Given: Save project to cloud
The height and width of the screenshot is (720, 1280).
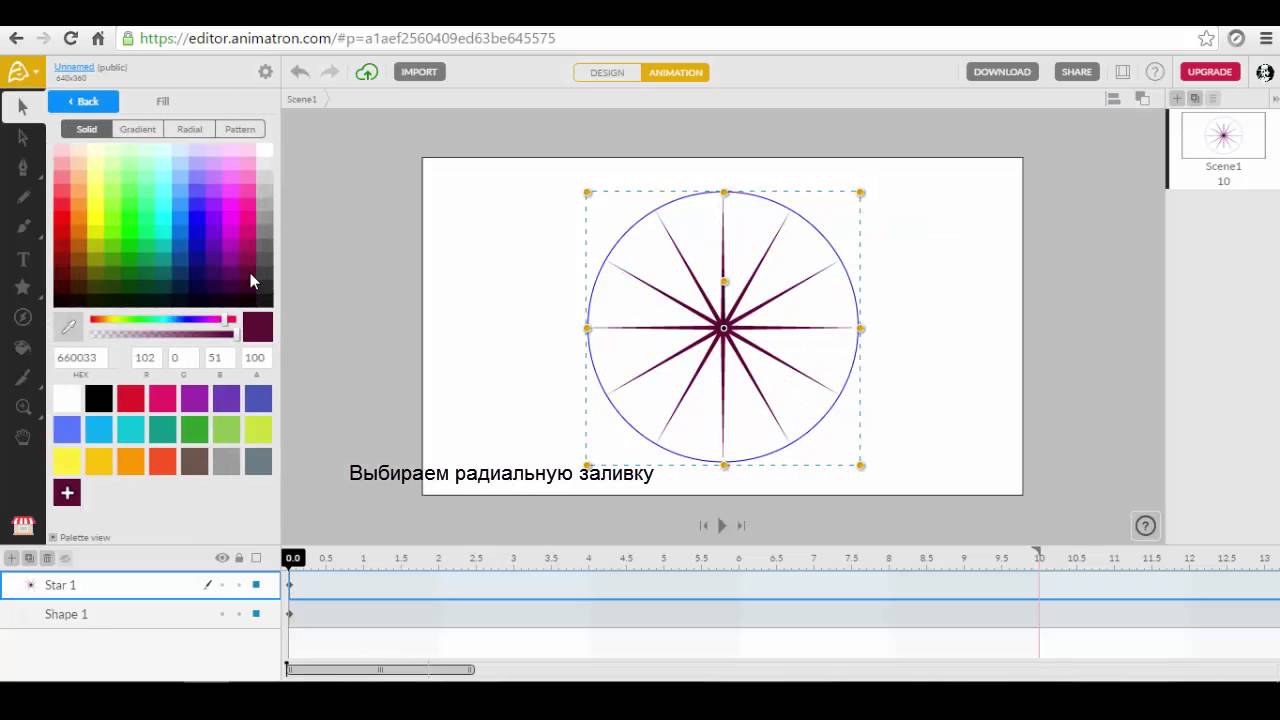Looking at the screenshot, I should click(x=367, y=72).
